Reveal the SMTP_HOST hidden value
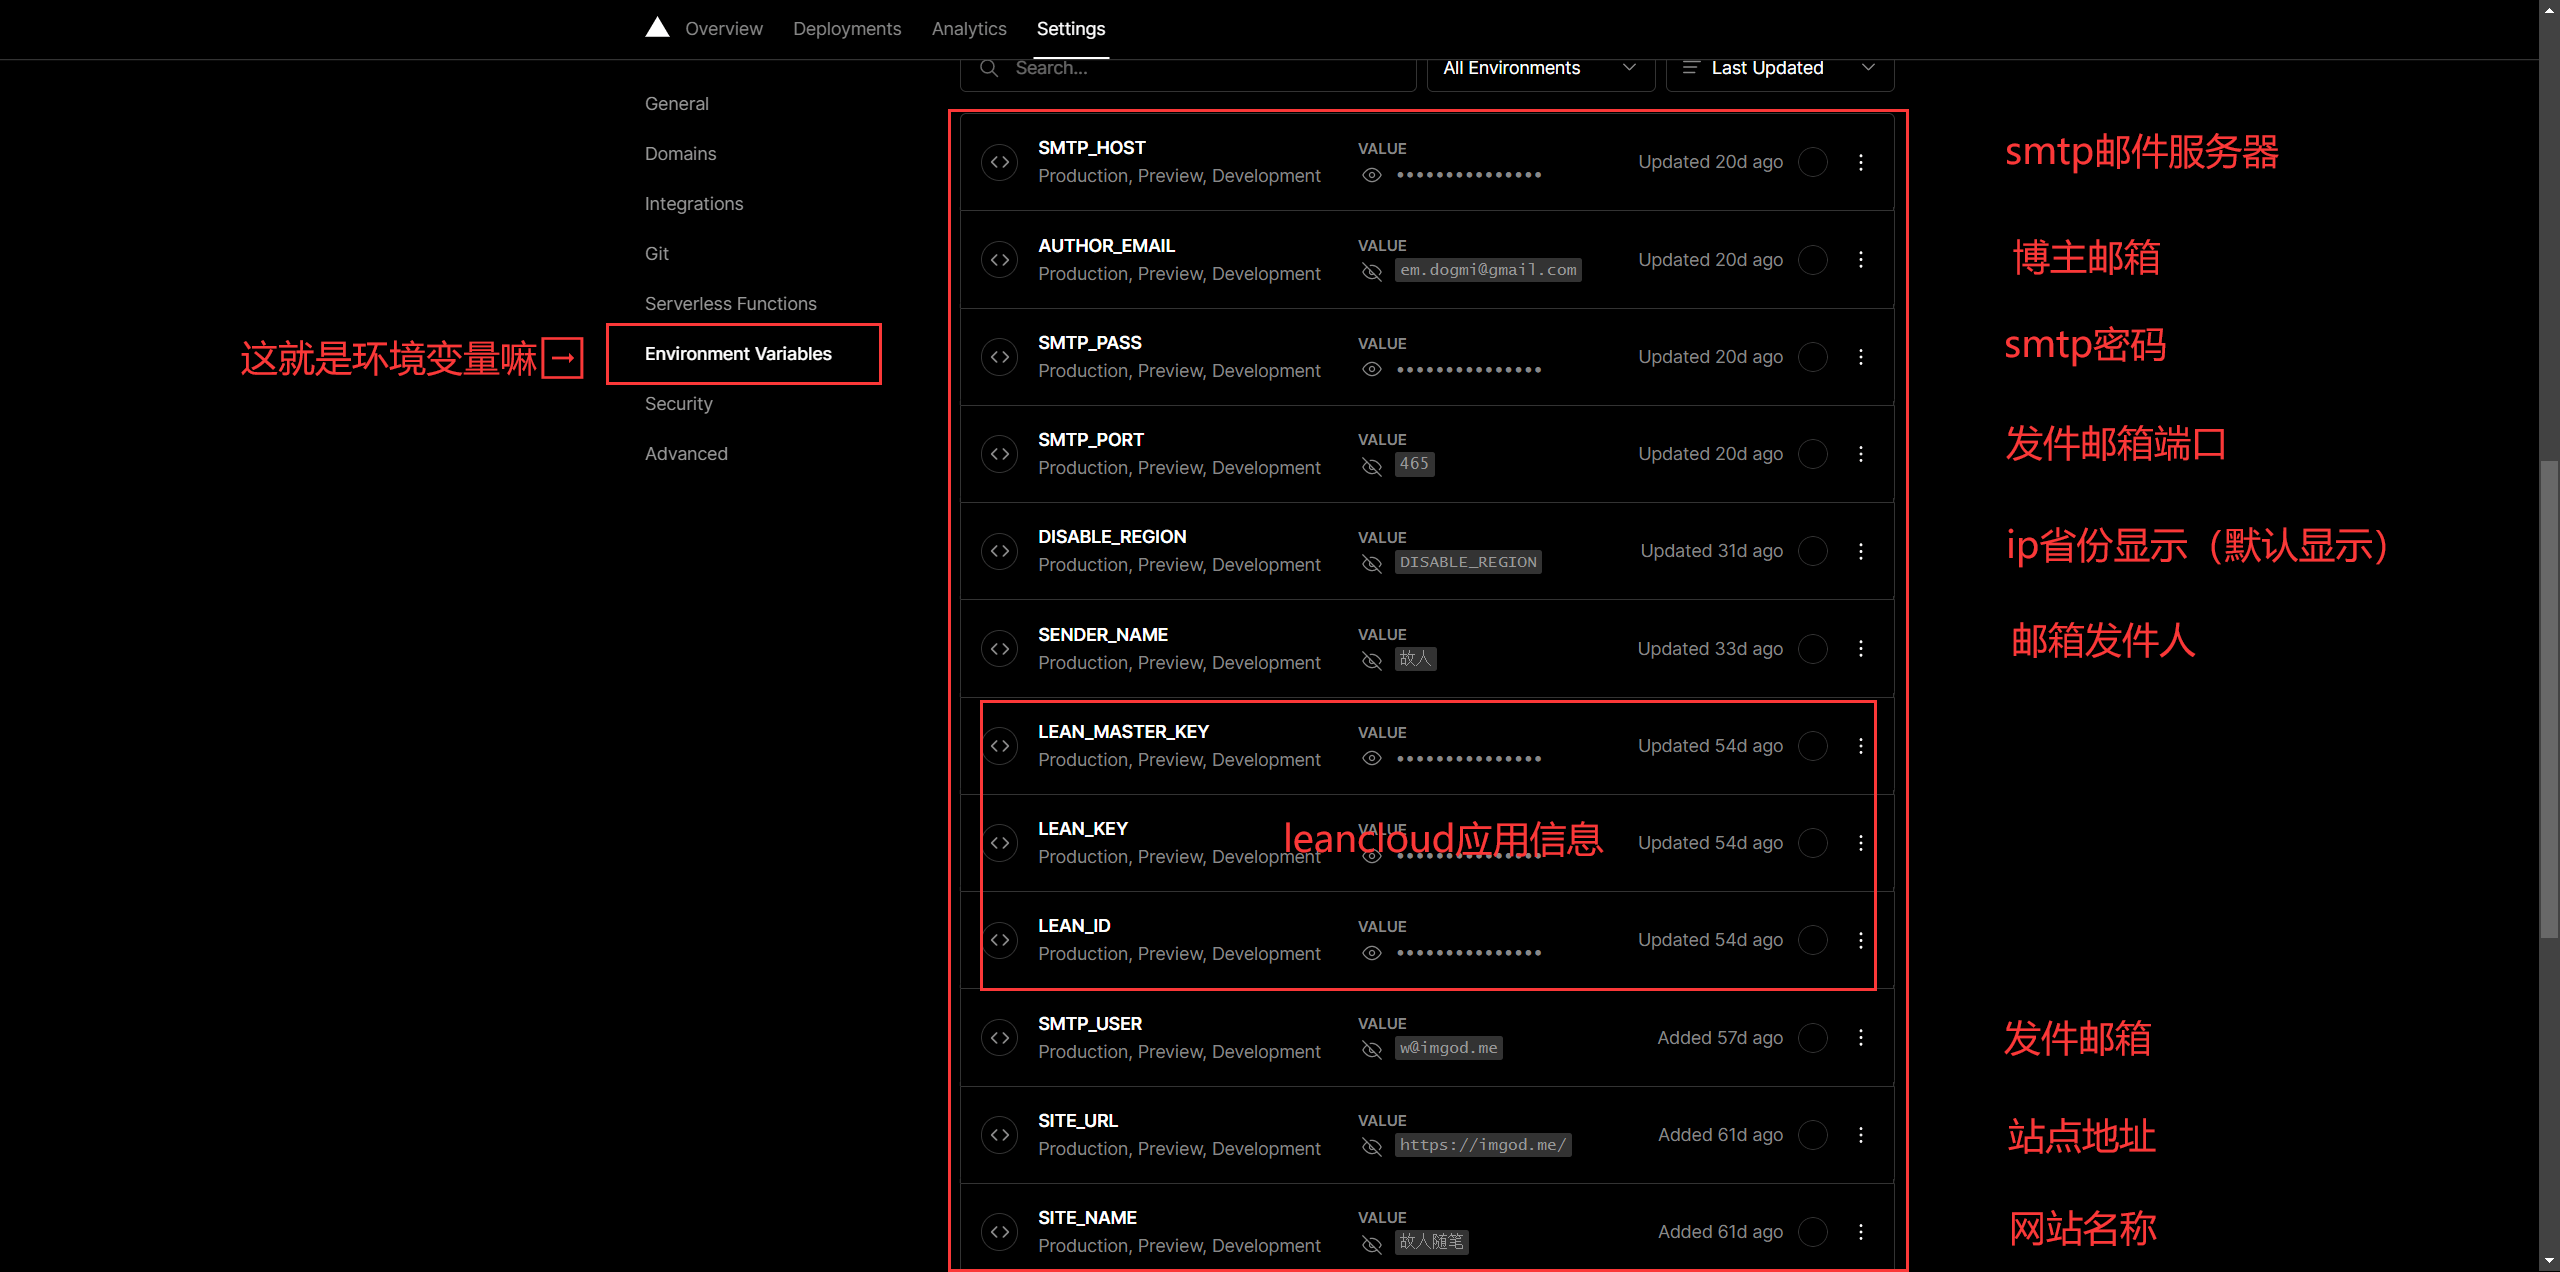The height and width of the screenshot is (1272, 2560). point(1372,175)
